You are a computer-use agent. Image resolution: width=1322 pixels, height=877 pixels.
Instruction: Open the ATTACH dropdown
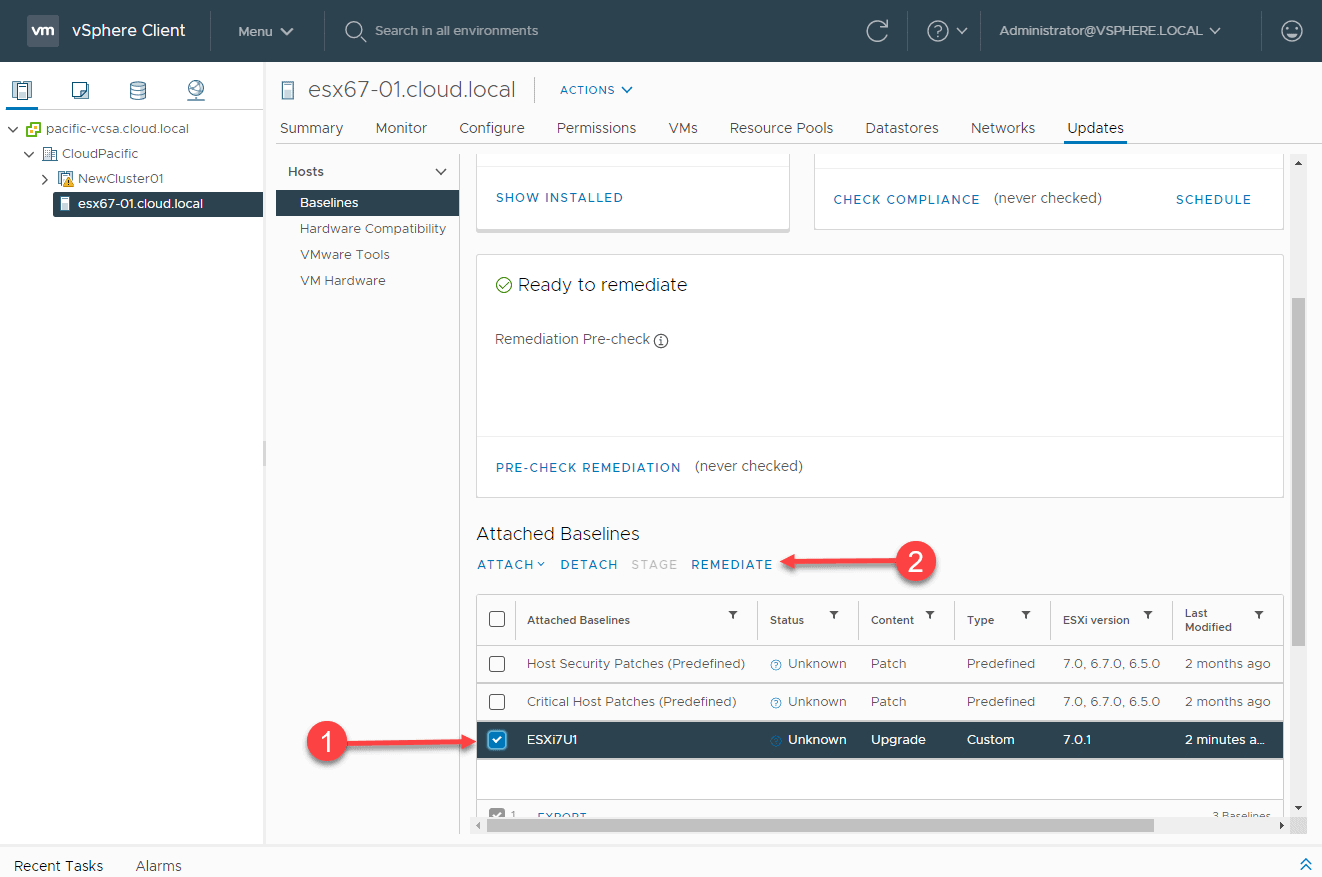click(x=511, y=565)
